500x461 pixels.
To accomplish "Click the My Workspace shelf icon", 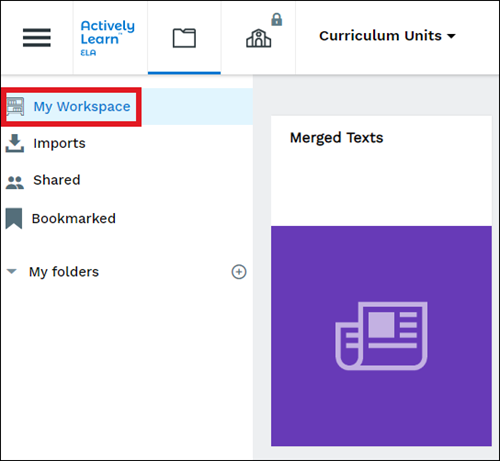I will click(x=15, y=107).
